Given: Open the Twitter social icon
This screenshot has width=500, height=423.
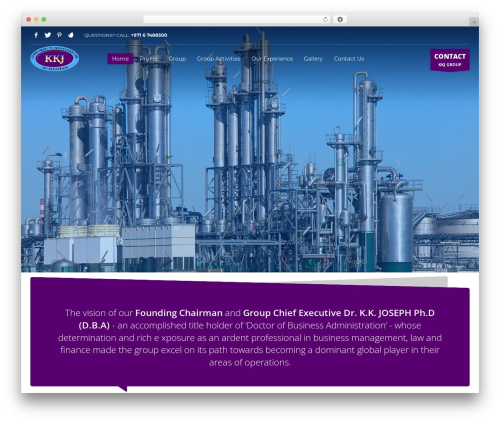Looking at the screenshot, I should 48,35.
